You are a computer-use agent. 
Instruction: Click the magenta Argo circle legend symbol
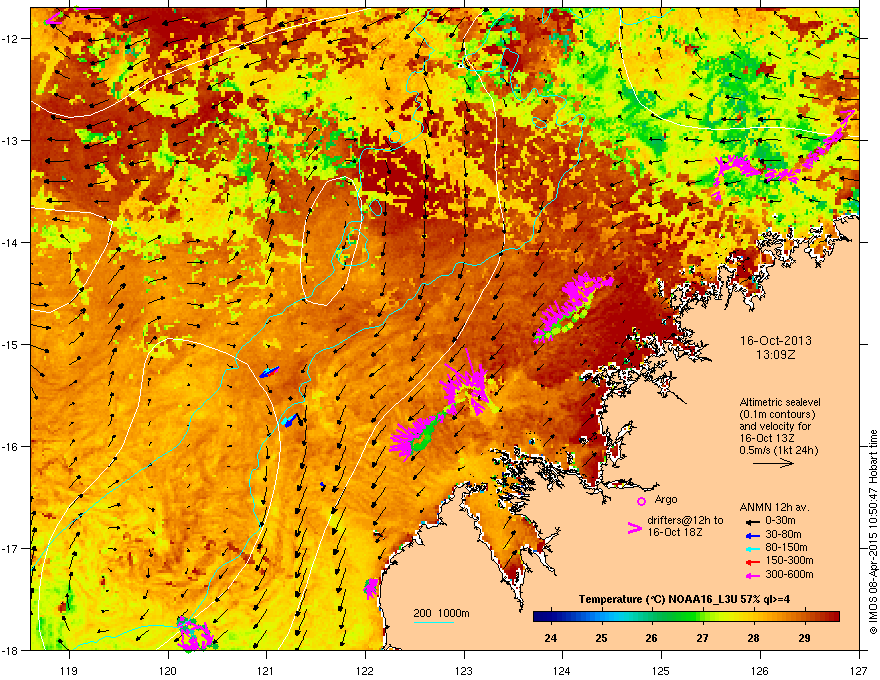[641, 501]
